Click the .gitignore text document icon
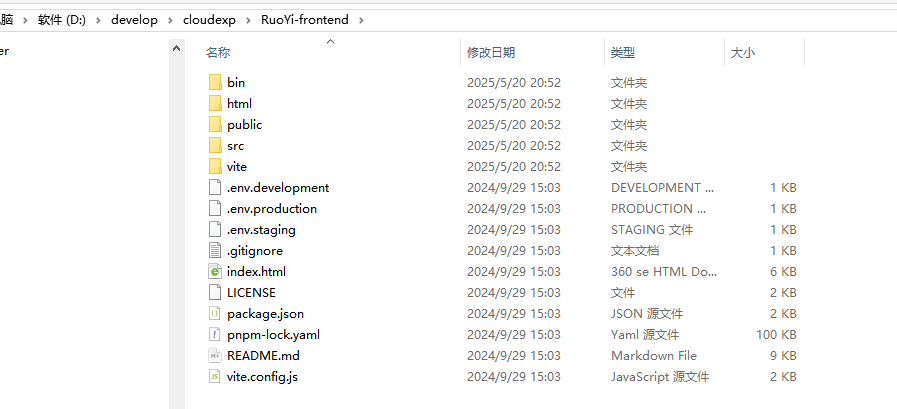 [215, 251]
